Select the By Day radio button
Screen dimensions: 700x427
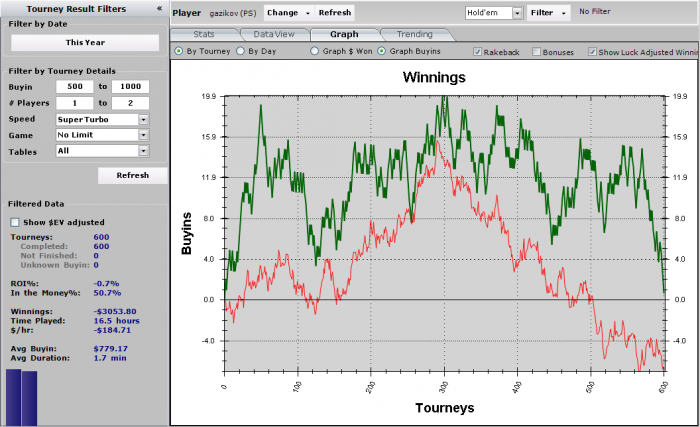[240, 51]
